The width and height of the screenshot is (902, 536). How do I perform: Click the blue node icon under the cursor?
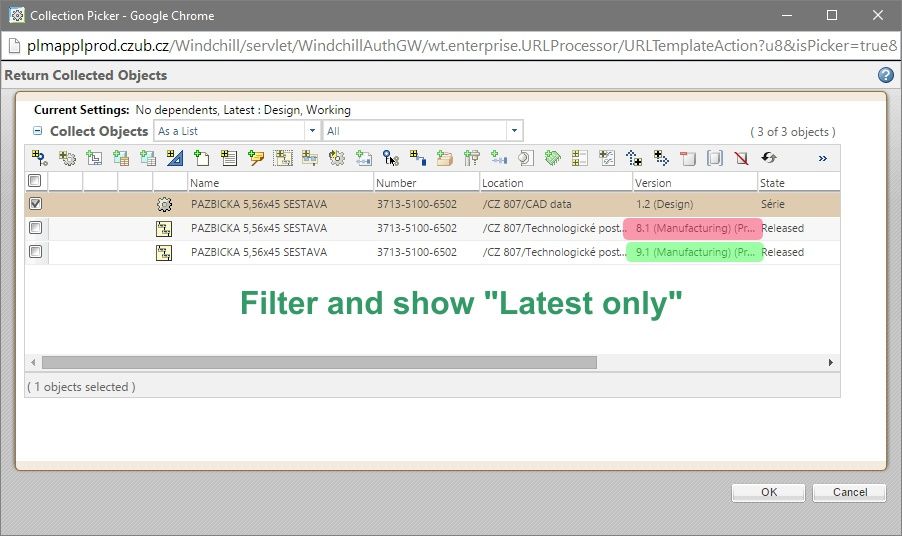[x=391, y=158]
